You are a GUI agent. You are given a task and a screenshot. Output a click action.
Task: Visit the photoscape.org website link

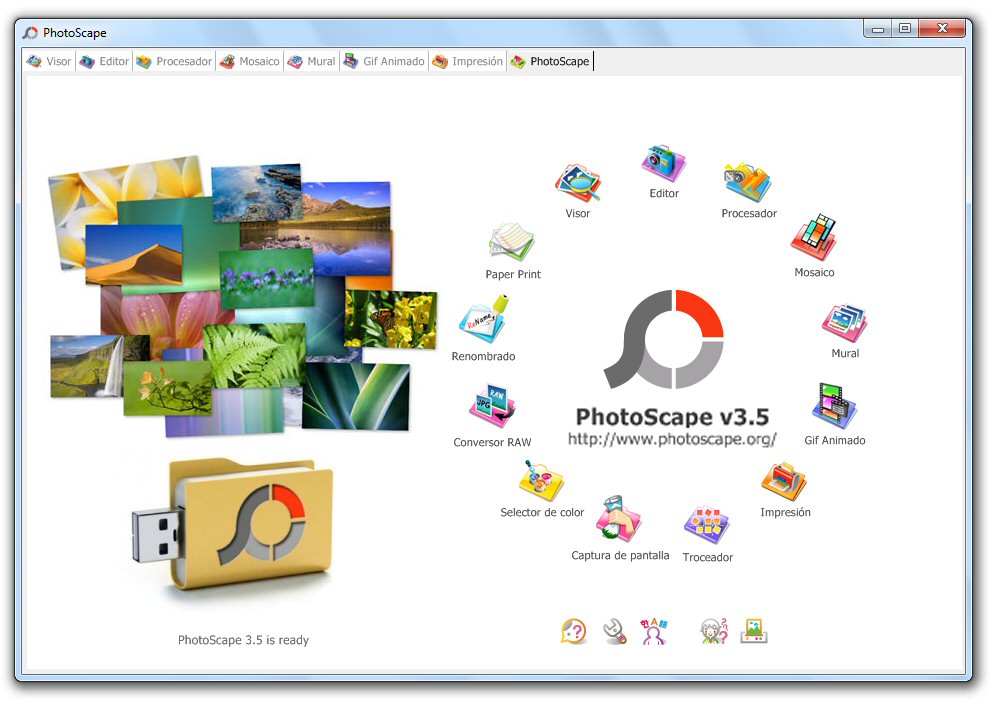(x=672, y=437)
